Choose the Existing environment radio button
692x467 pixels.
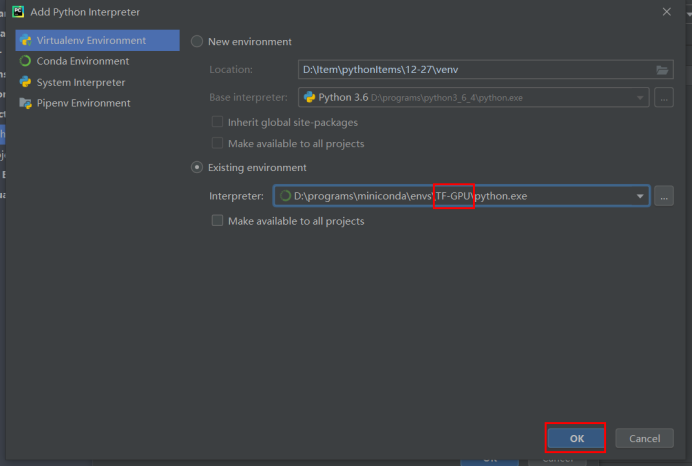[197, 167]
